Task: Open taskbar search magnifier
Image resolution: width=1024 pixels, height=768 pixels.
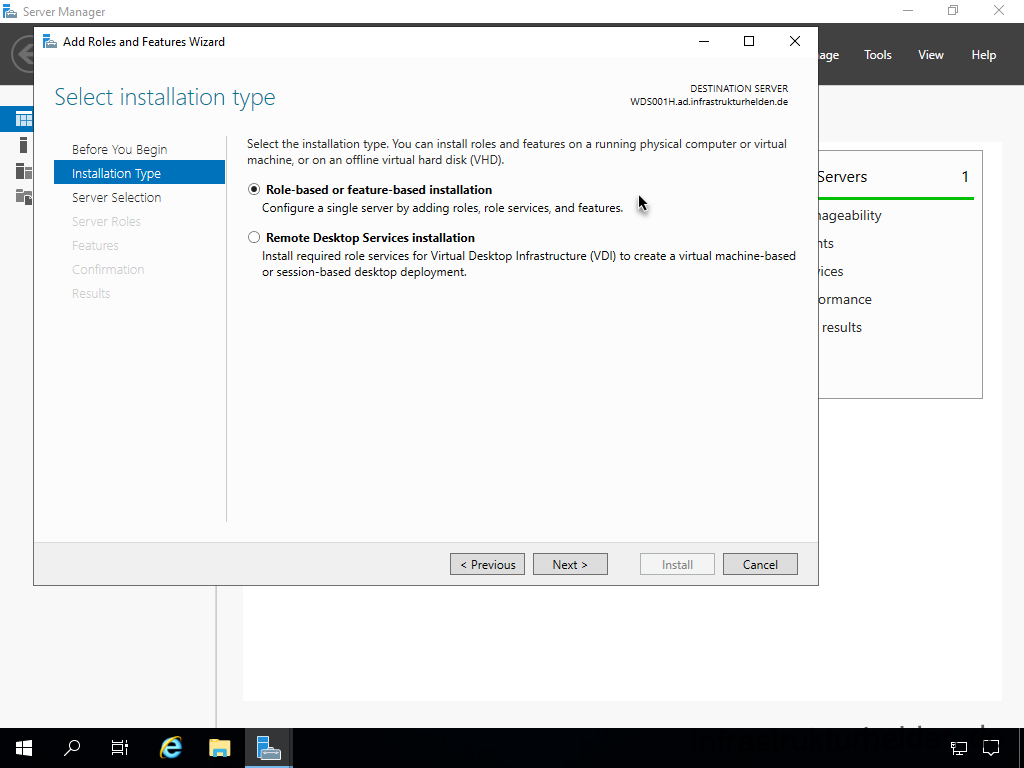Action: pyautogui.click(x=72, y=748)
